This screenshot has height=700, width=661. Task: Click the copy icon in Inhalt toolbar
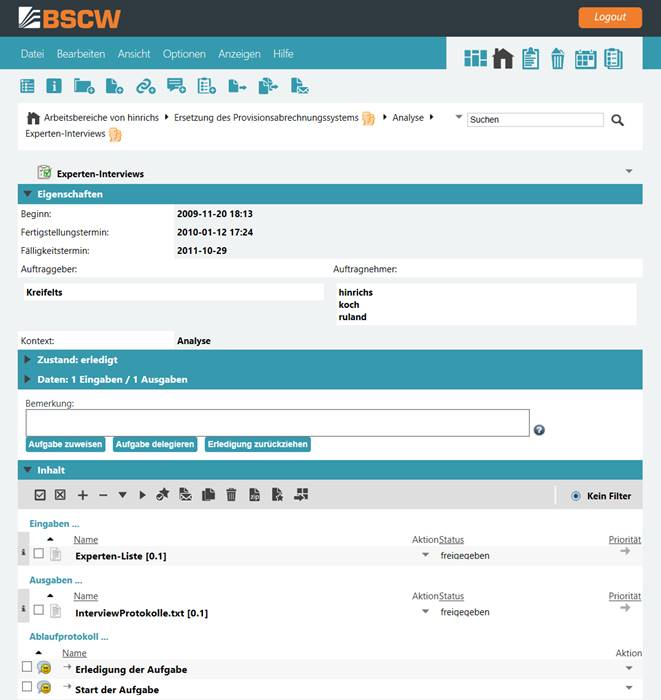[x=208, y=494]
